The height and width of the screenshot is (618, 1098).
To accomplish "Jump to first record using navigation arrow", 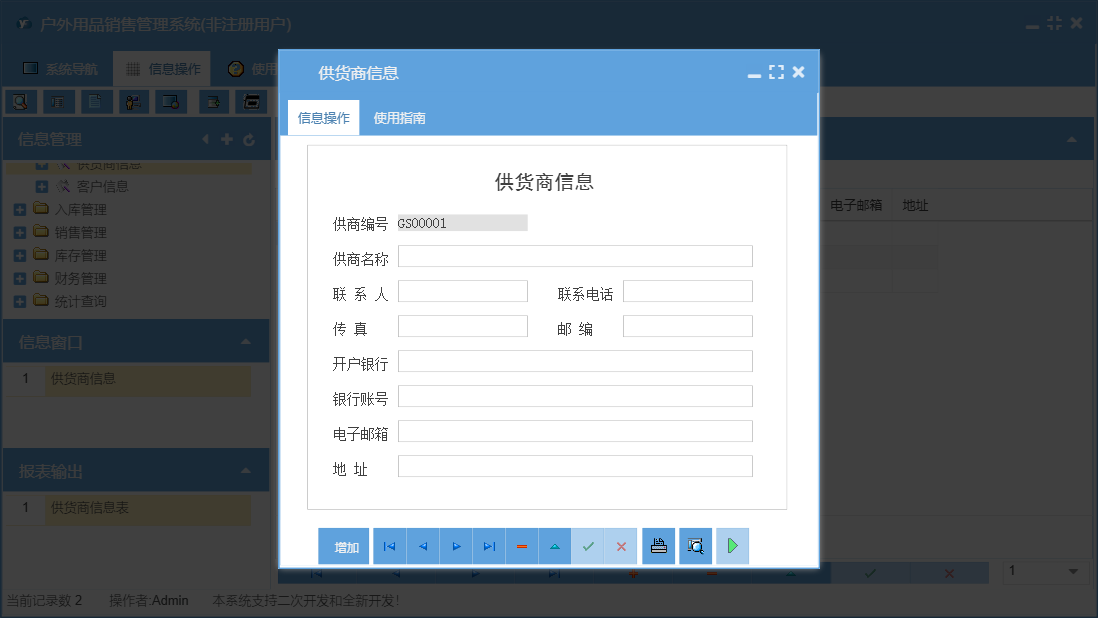I will pos(388,546).
